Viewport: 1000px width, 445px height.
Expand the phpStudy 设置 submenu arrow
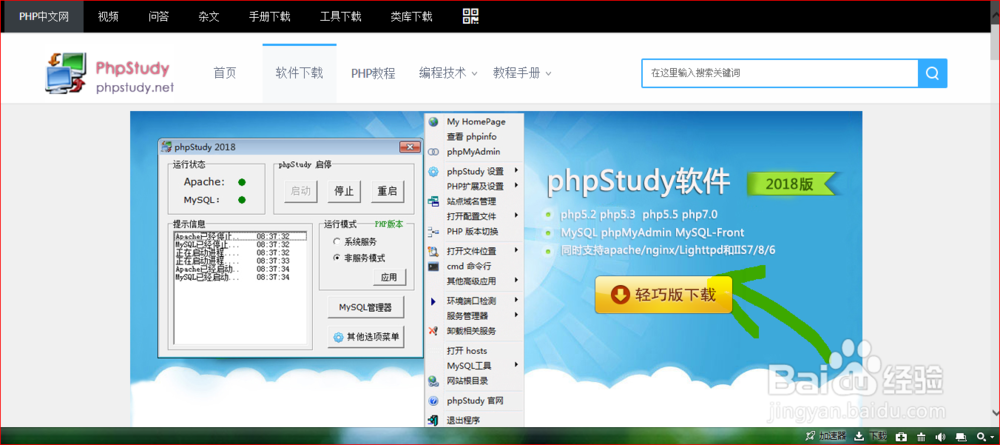pyautogui.click(x=516, y=171)
